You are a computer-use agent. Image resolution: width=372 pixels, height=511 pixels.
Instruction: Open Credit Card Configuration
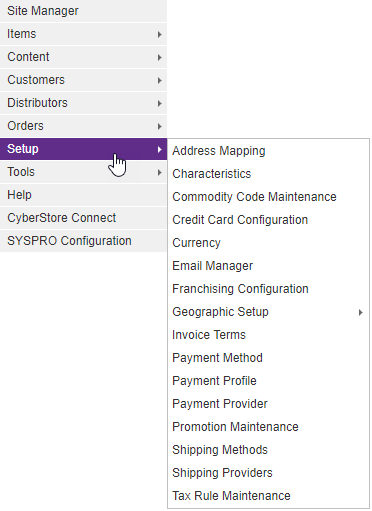pyautogui.click(x=268, y=220)
